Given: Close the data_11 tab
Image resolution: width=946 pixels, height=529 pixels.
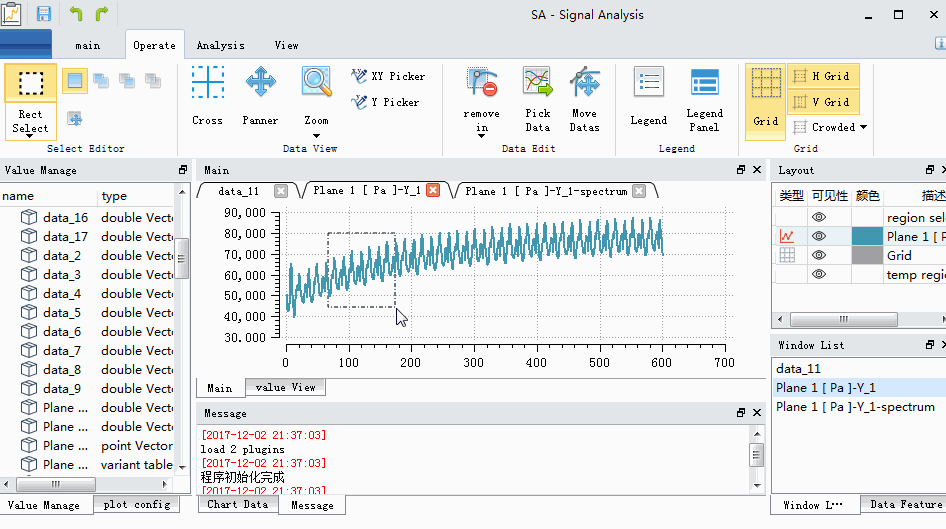Looking at the screenshot, I should point(281,191).
